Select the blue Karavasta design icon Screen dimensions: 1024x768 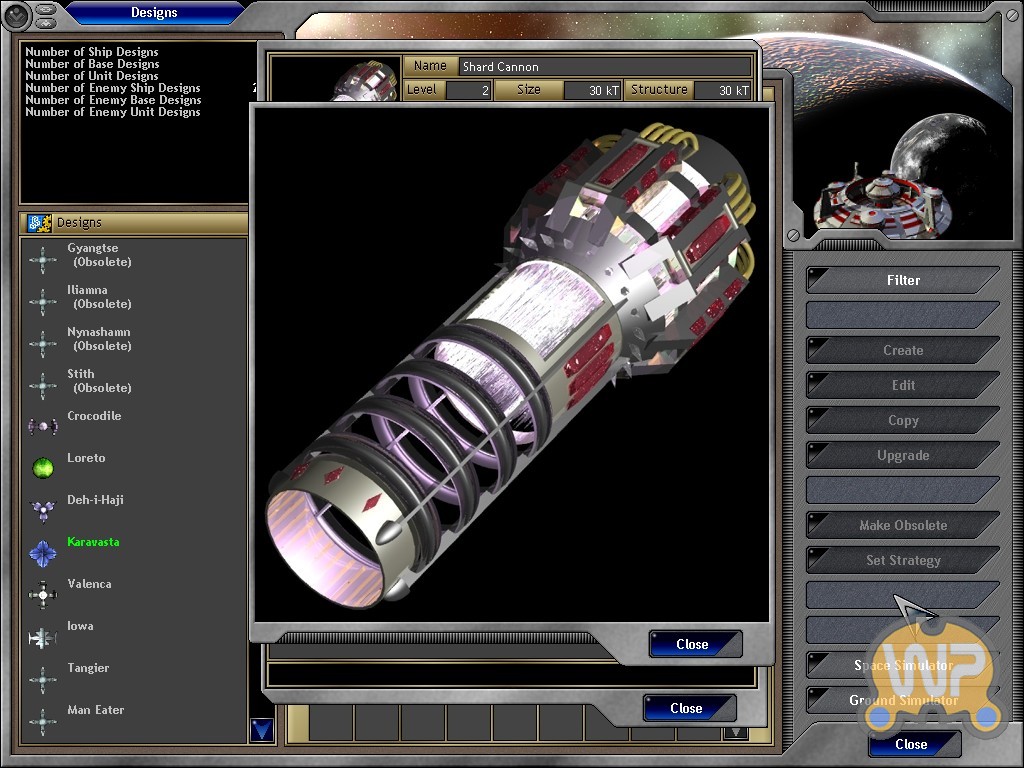coord(42,552)
